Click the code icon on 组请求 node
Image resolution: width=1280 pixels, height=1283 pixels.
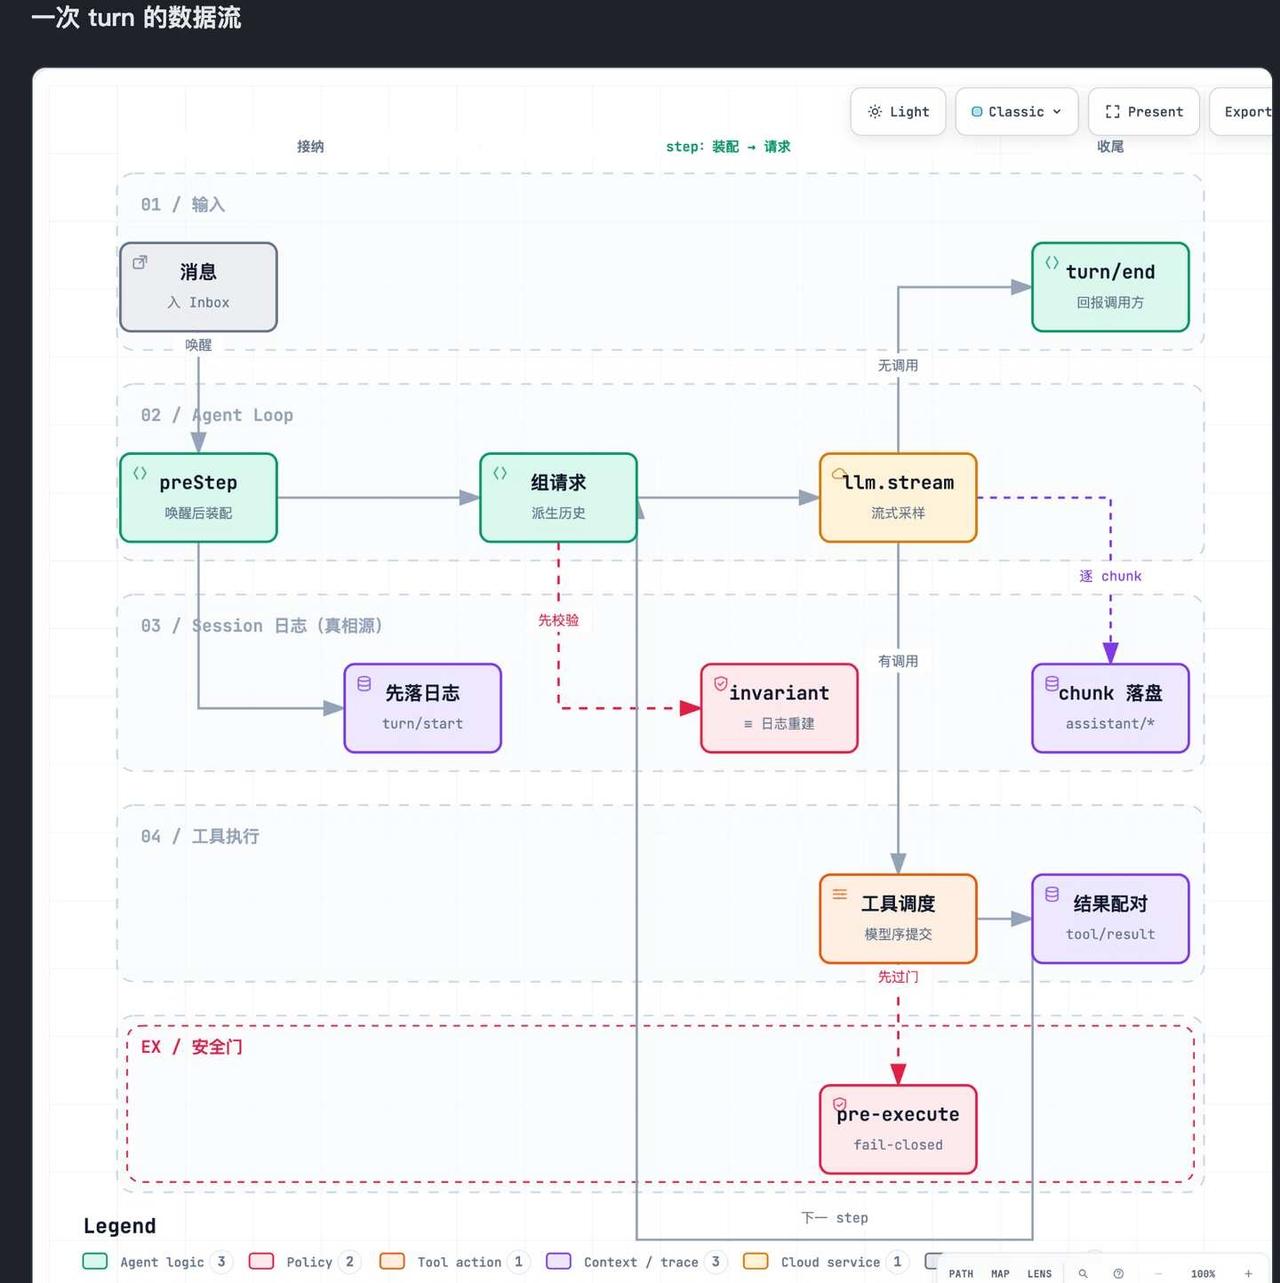click(x=500, y=473)
